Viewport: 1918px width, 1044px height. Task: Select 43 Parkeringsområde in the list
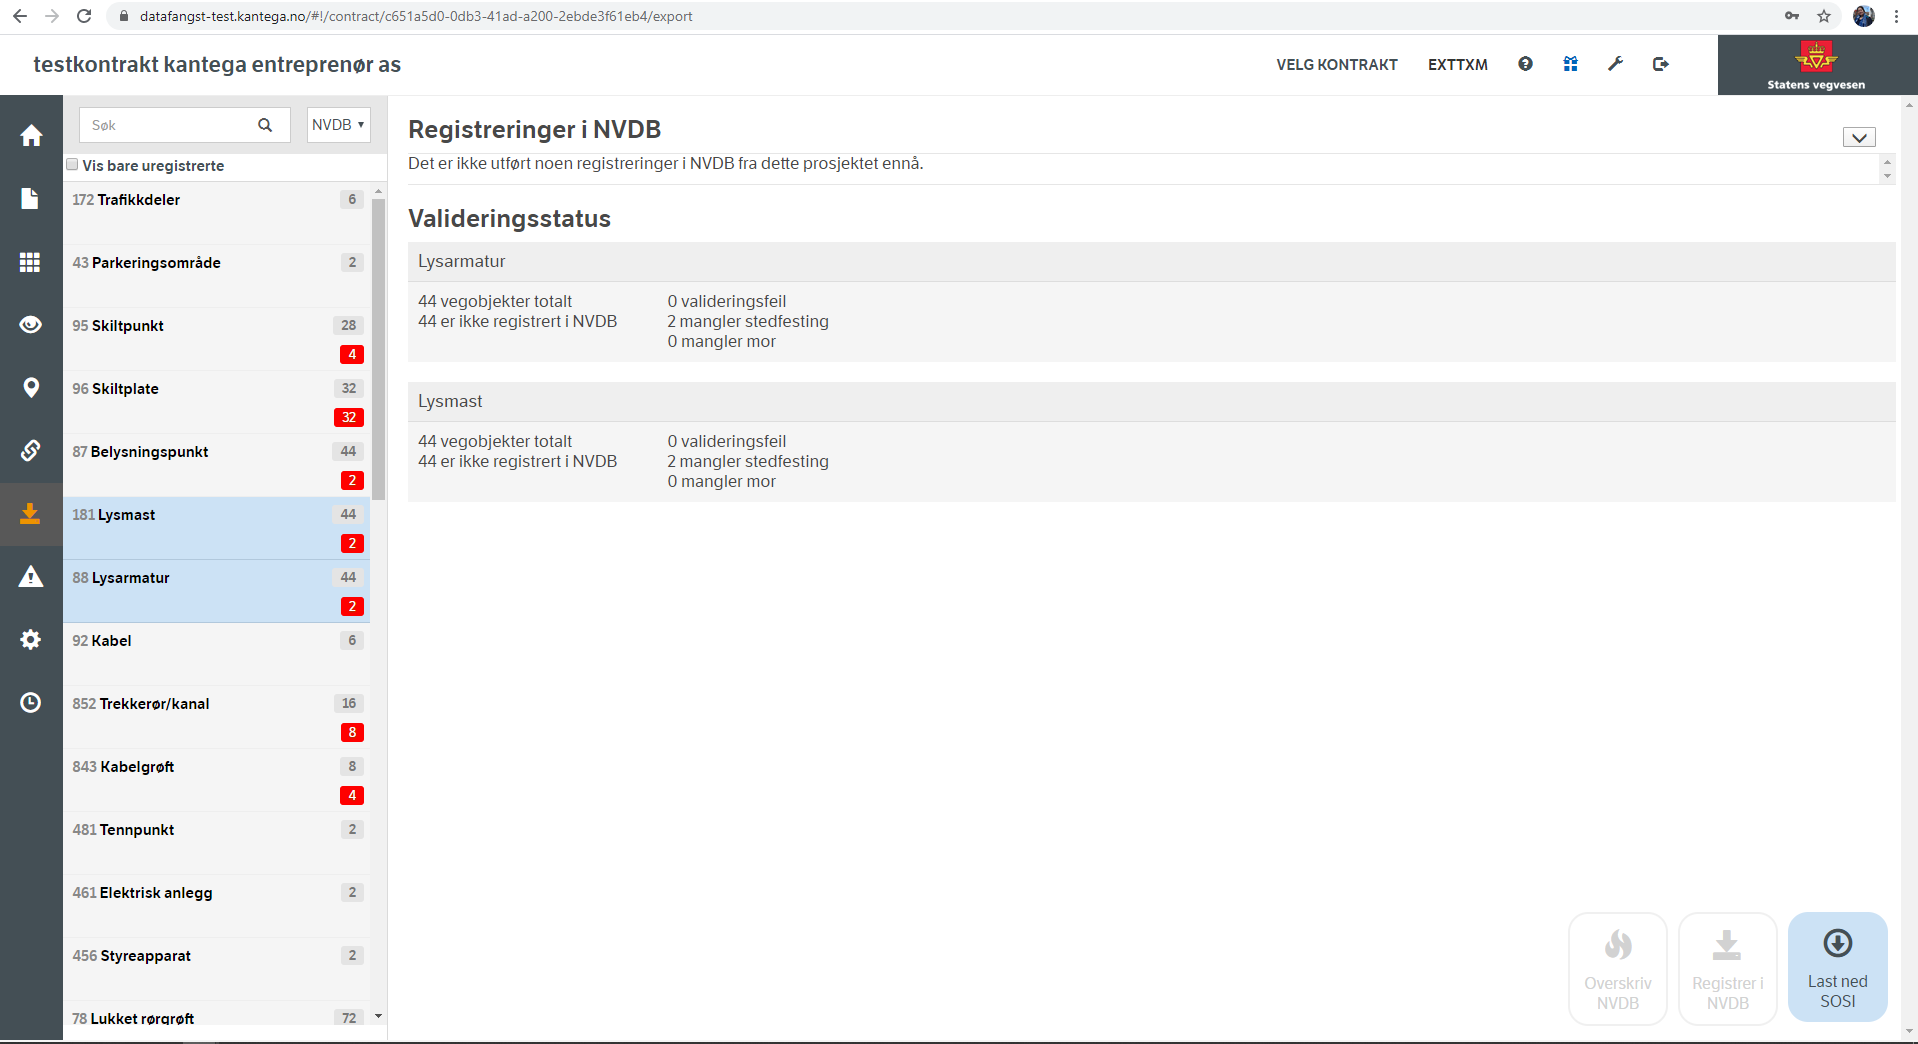point(216,276)
